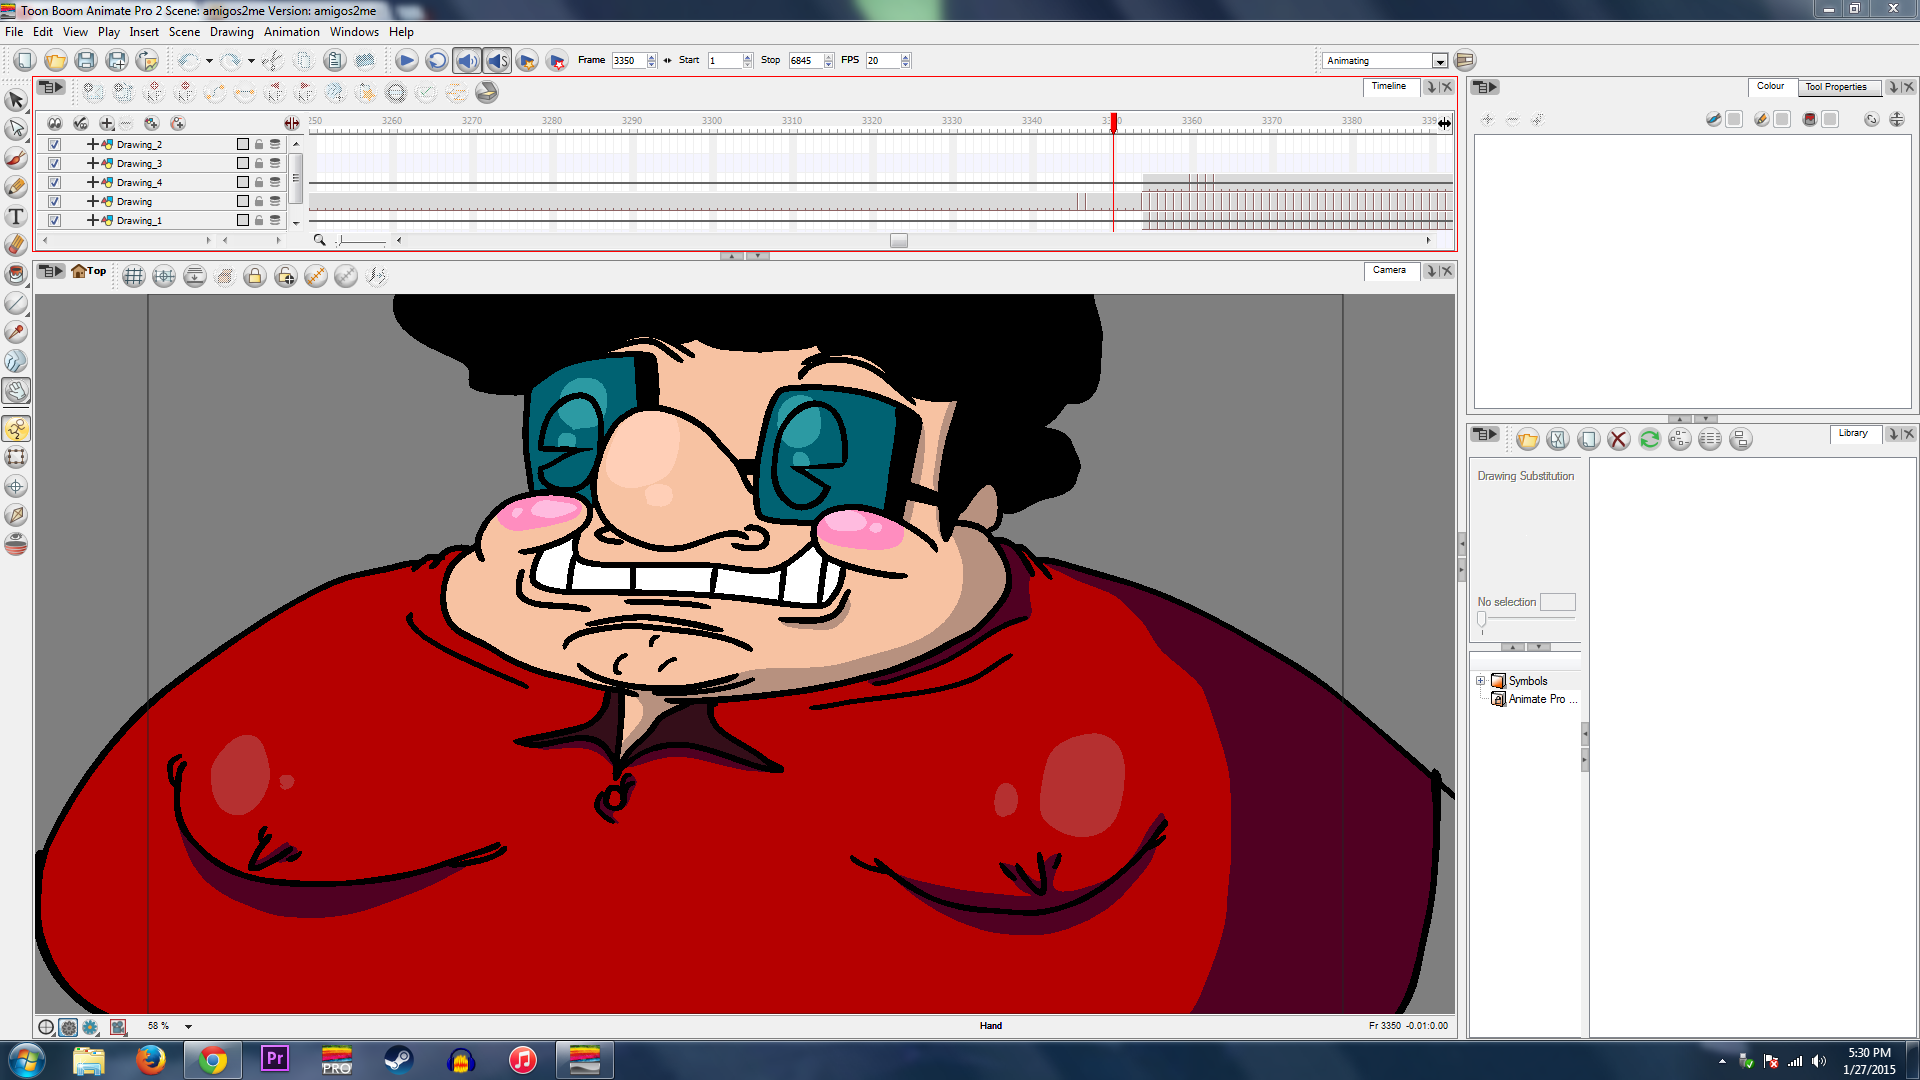Open the Drawing menu
The width and height of the screenshot is (1920, 1080).
click(231, 32)
